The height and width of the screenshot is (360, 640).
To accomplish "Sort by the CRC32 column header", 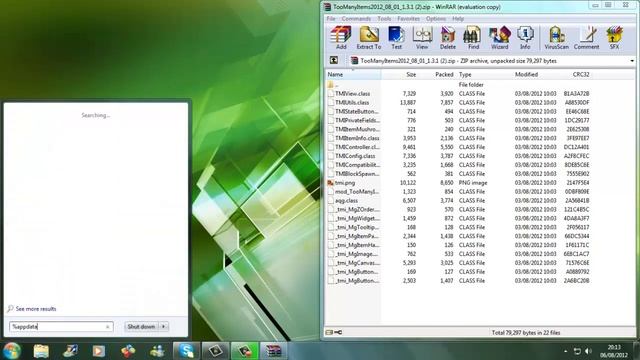I will pos(575,74).
